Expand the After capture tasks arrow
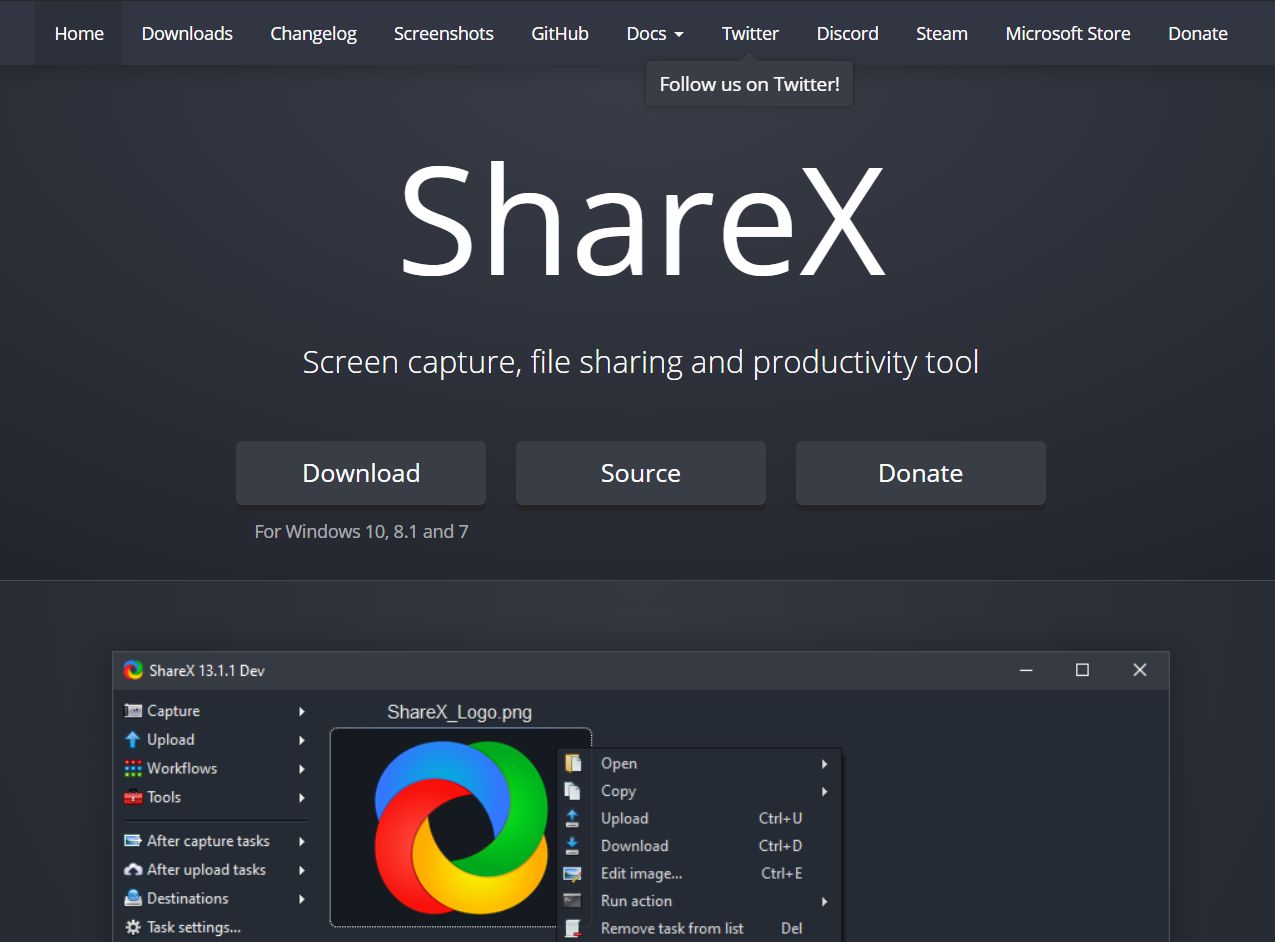This screenshot has height=942, width=1275. point(302,841)
